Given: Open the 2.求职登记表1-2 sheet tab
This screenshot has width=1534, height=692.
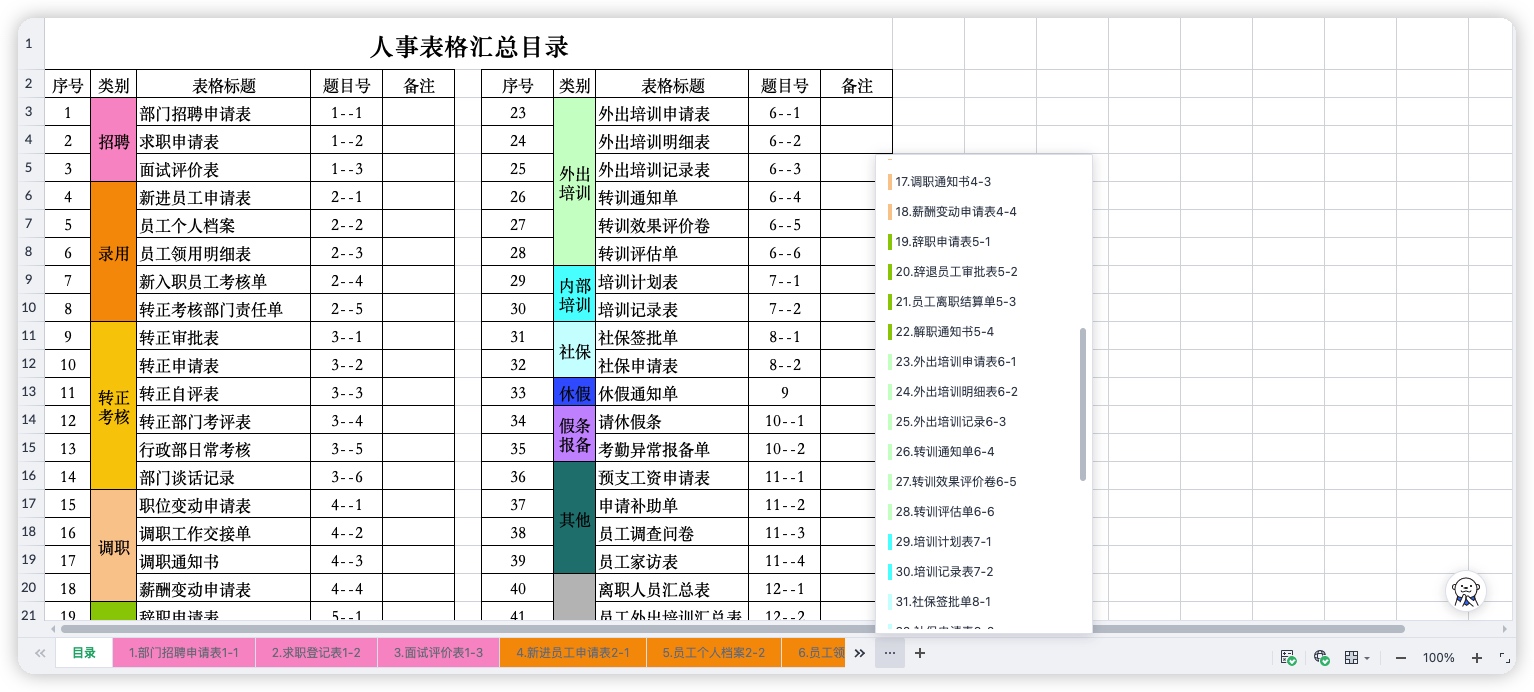Looking at the screenshot, I should [316, 652].
